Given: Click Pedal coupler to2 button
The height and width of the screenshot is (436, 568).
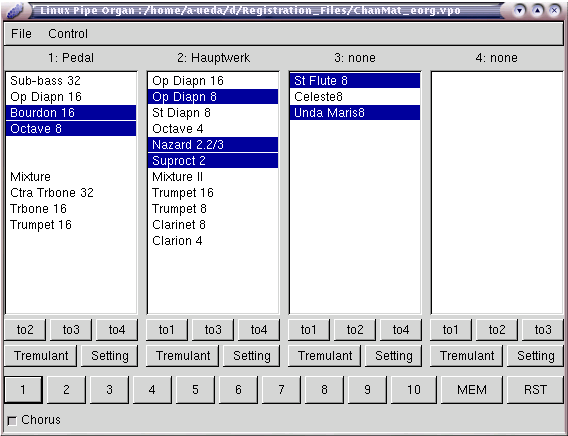Looking at the screenshot, I should (25, 330).
